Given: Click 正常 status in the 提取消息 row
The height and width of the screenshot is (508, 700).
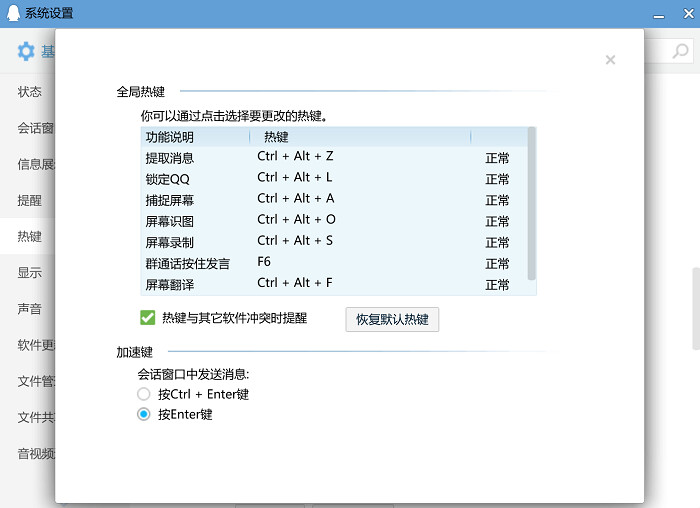Looking at the screenshot, I should point(497,158).
